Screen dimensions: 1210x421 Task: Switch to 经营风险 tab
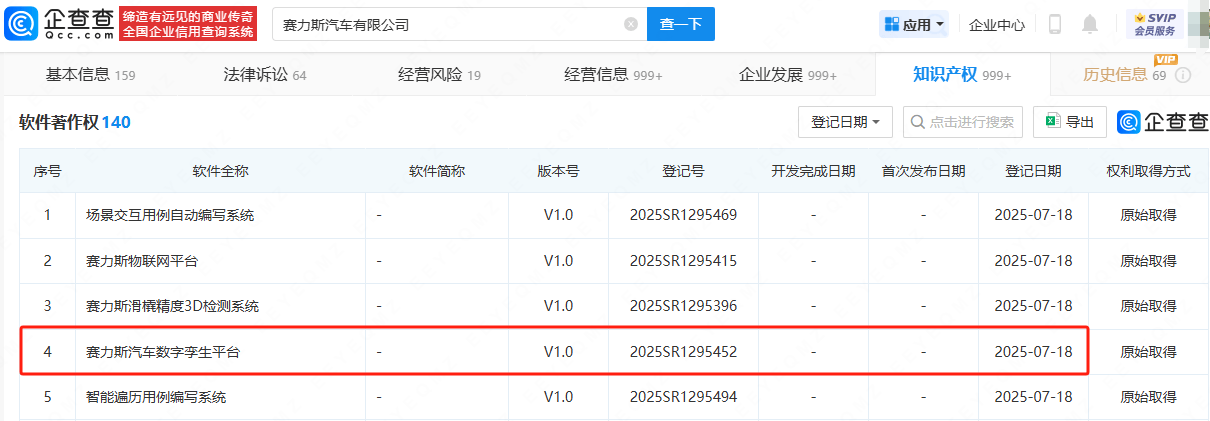pos(439,75)
